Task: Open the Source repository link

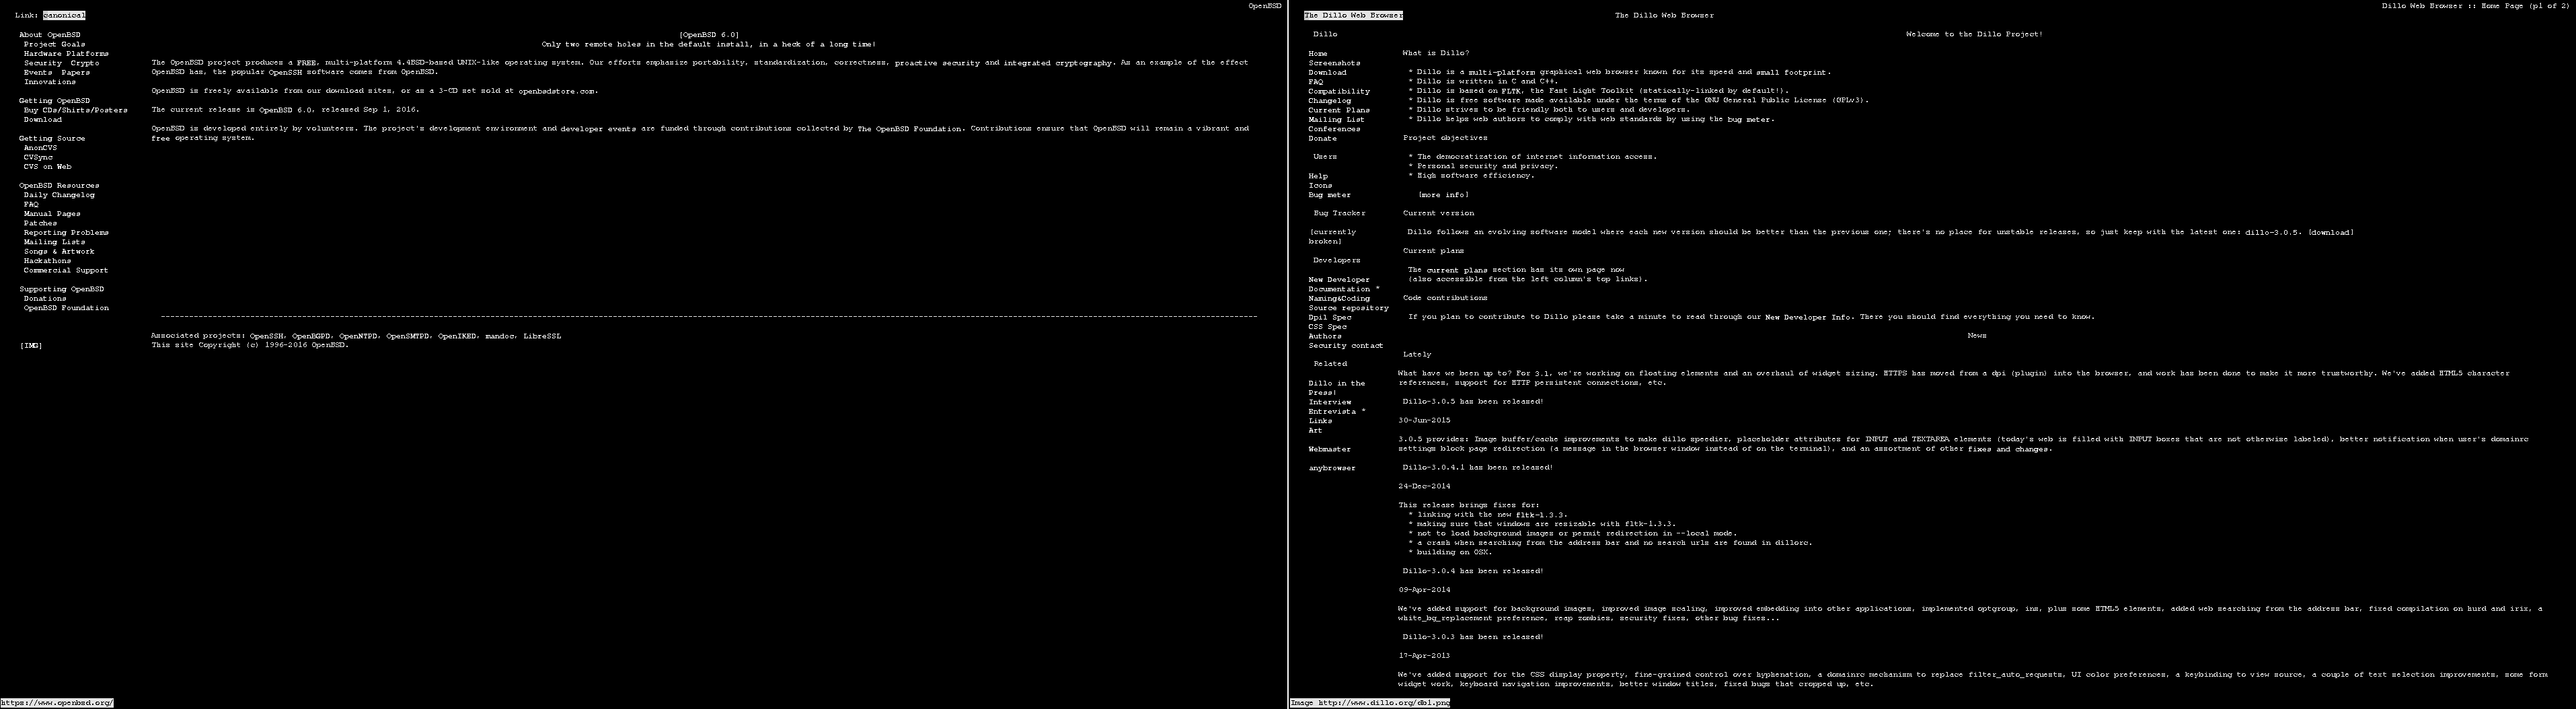Action: [1349, 308]
